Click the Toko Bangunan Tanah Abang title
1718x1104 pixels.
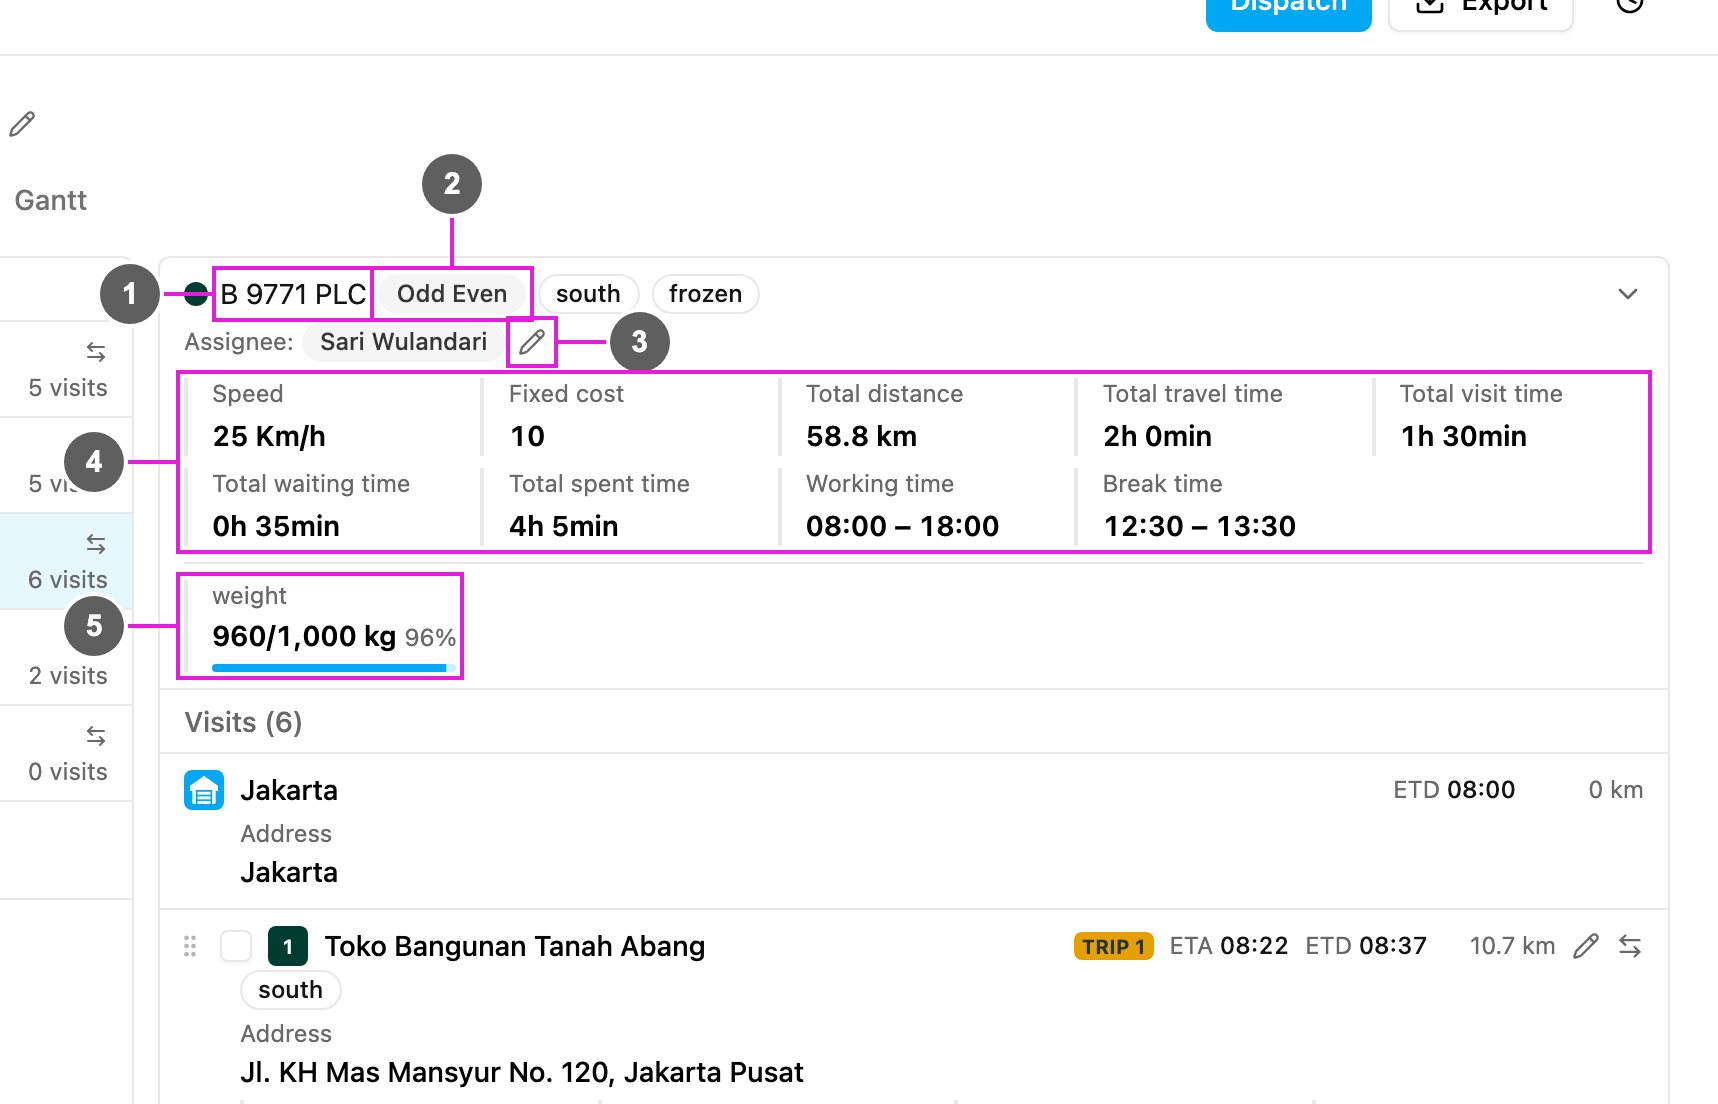click(x=515, y=946)
